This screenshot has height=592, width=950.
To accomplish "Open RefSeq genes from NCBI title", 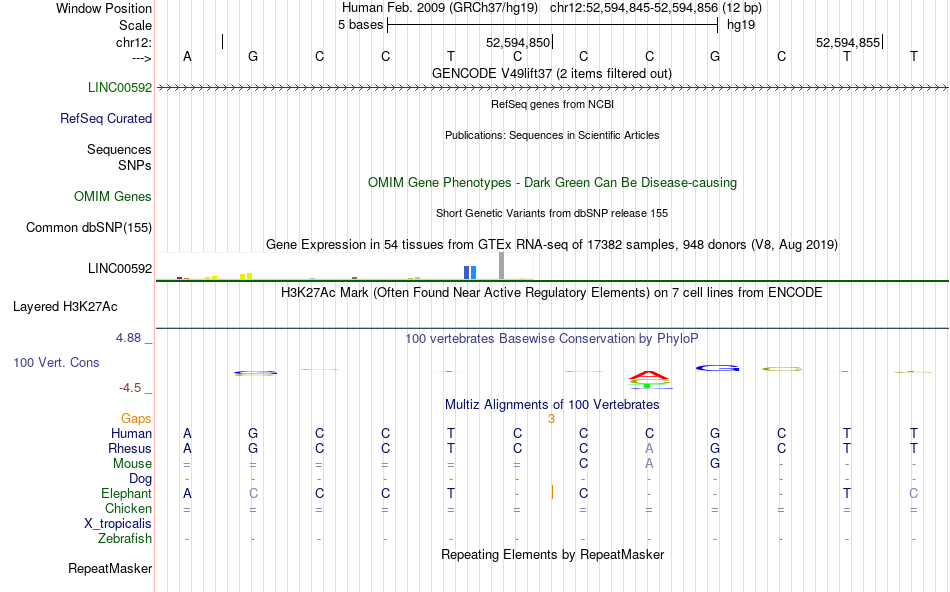I will [552, 104].
